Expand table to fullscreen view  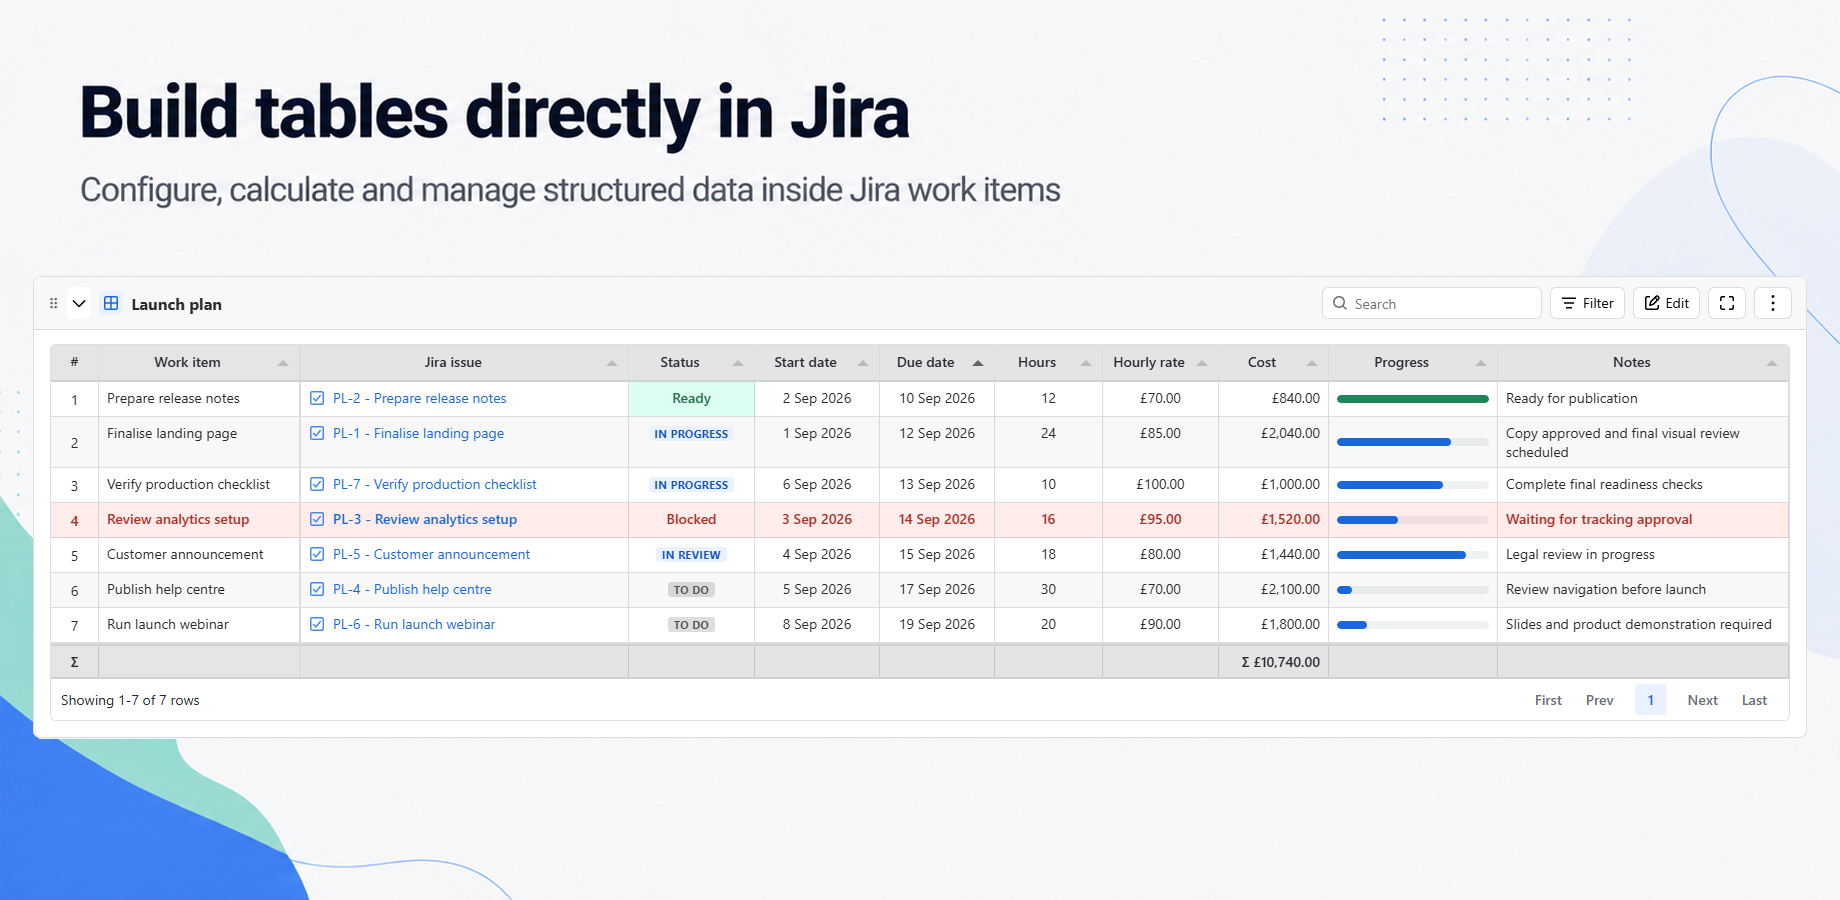pyautogui.click(x=1727, y=303)
